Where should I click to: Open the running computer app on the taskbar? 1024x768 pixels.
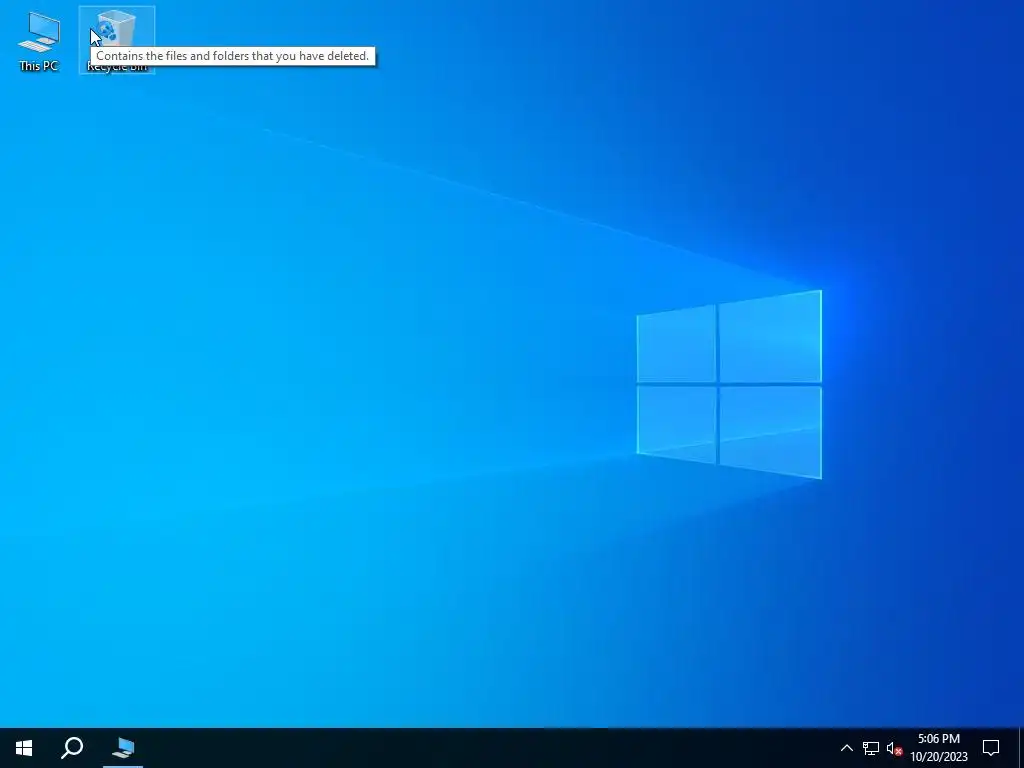[123, 748]
